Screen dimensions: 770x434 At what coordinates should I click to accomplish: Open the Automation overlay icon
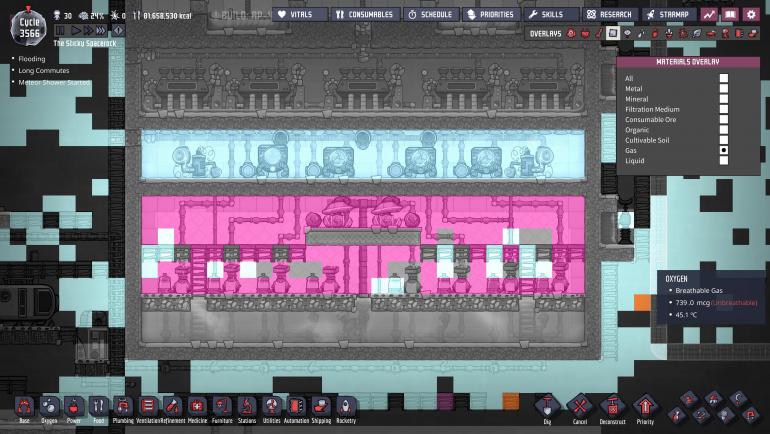(x=738, y=33)
